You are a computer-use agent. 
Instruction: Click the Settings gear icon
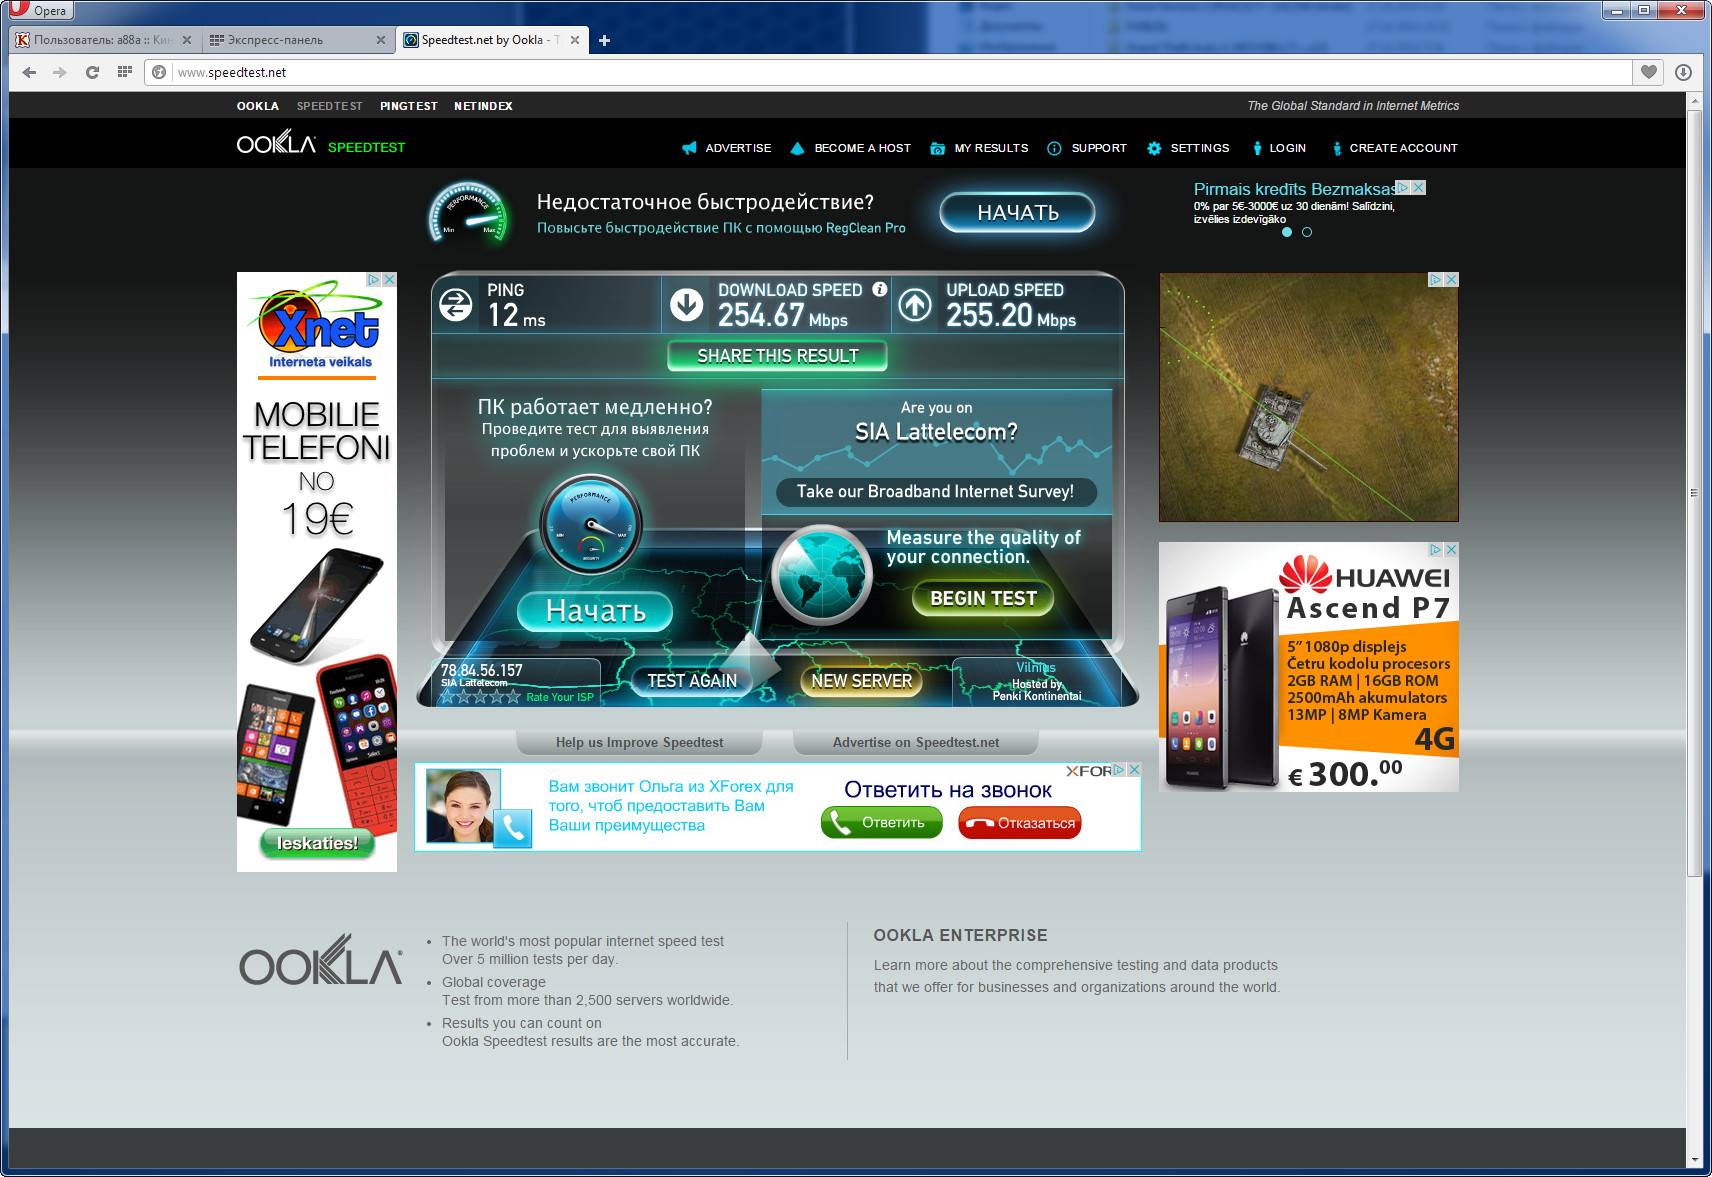coord(1154,148)
